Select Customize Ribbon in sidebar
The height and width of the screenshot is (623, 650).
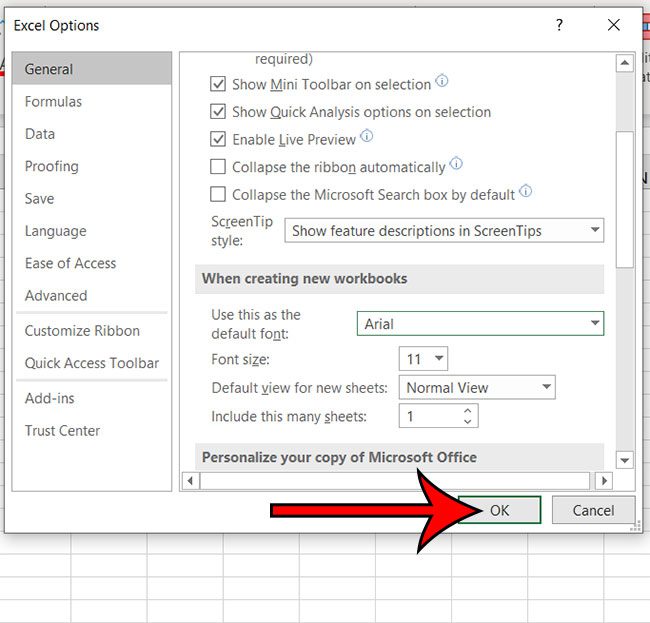(x=82, y=331)
